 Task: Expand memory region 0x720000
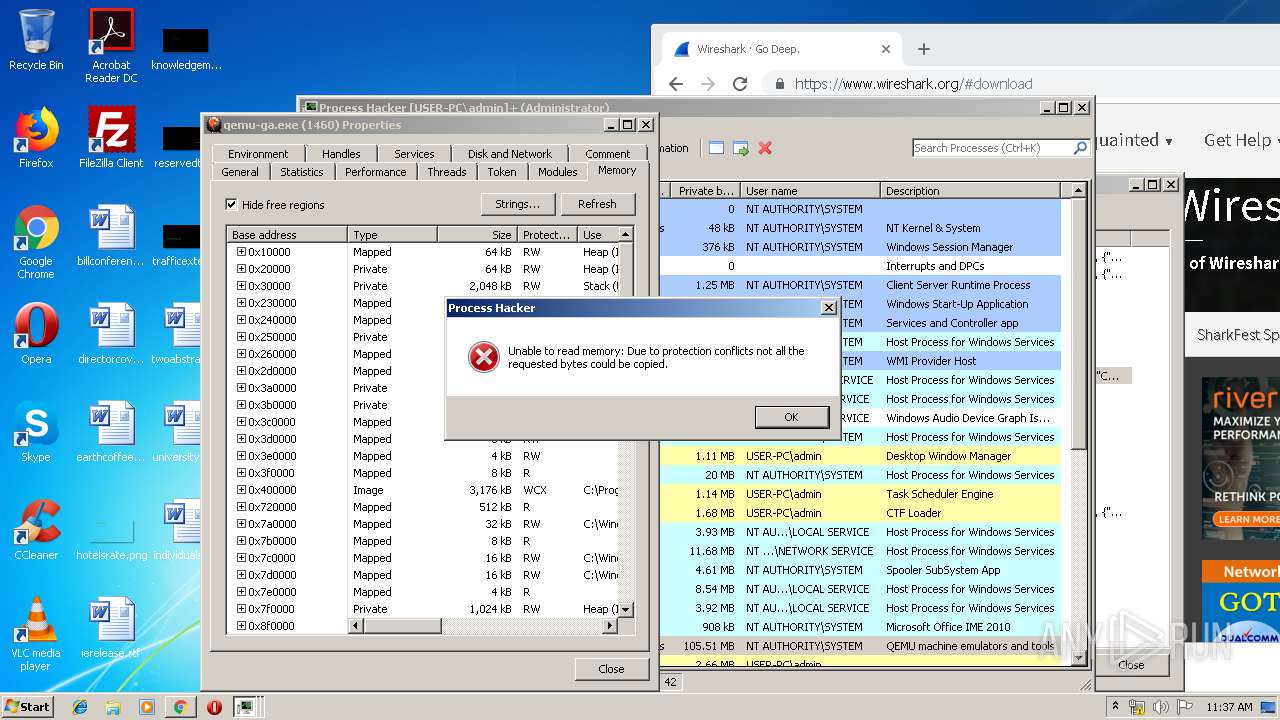[241, 507]
